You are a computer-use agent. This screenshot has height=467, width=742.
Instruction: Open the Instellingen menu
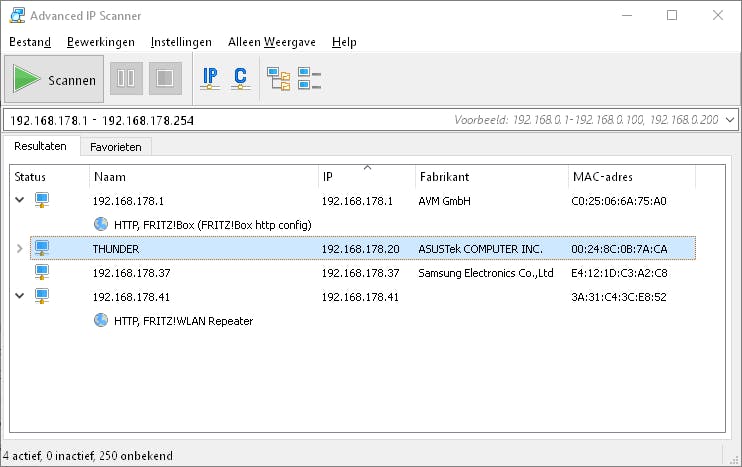[181, 42]
